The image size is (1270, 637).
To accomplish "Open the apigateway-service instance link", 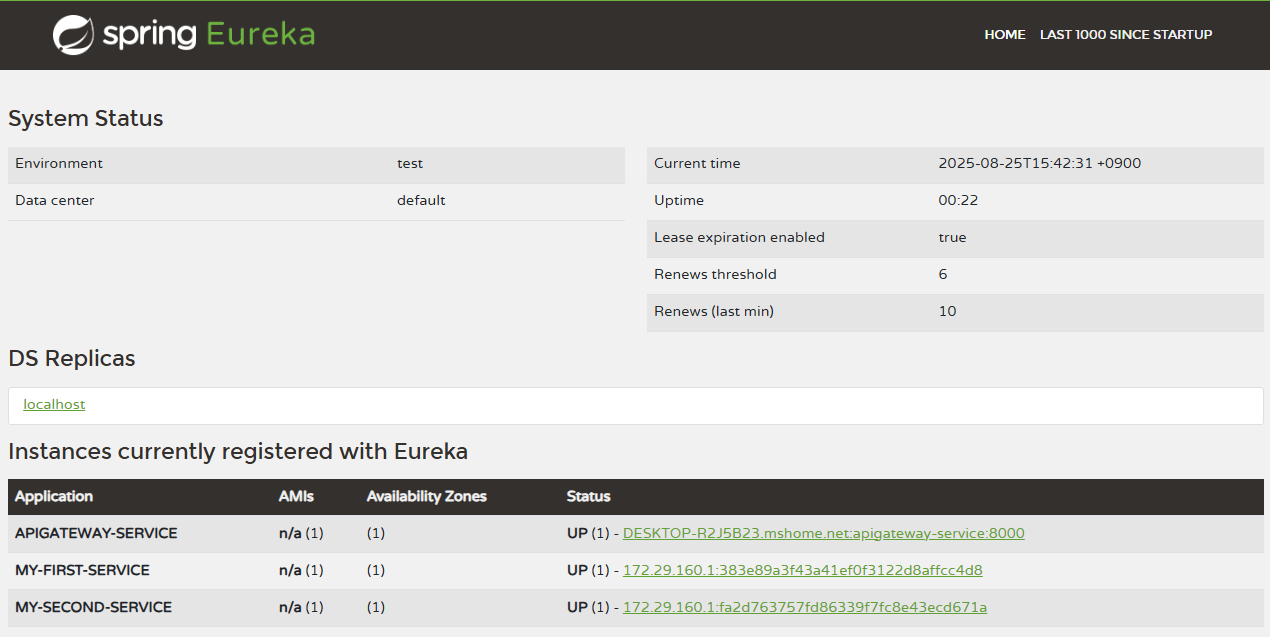I will coord(823,533).
